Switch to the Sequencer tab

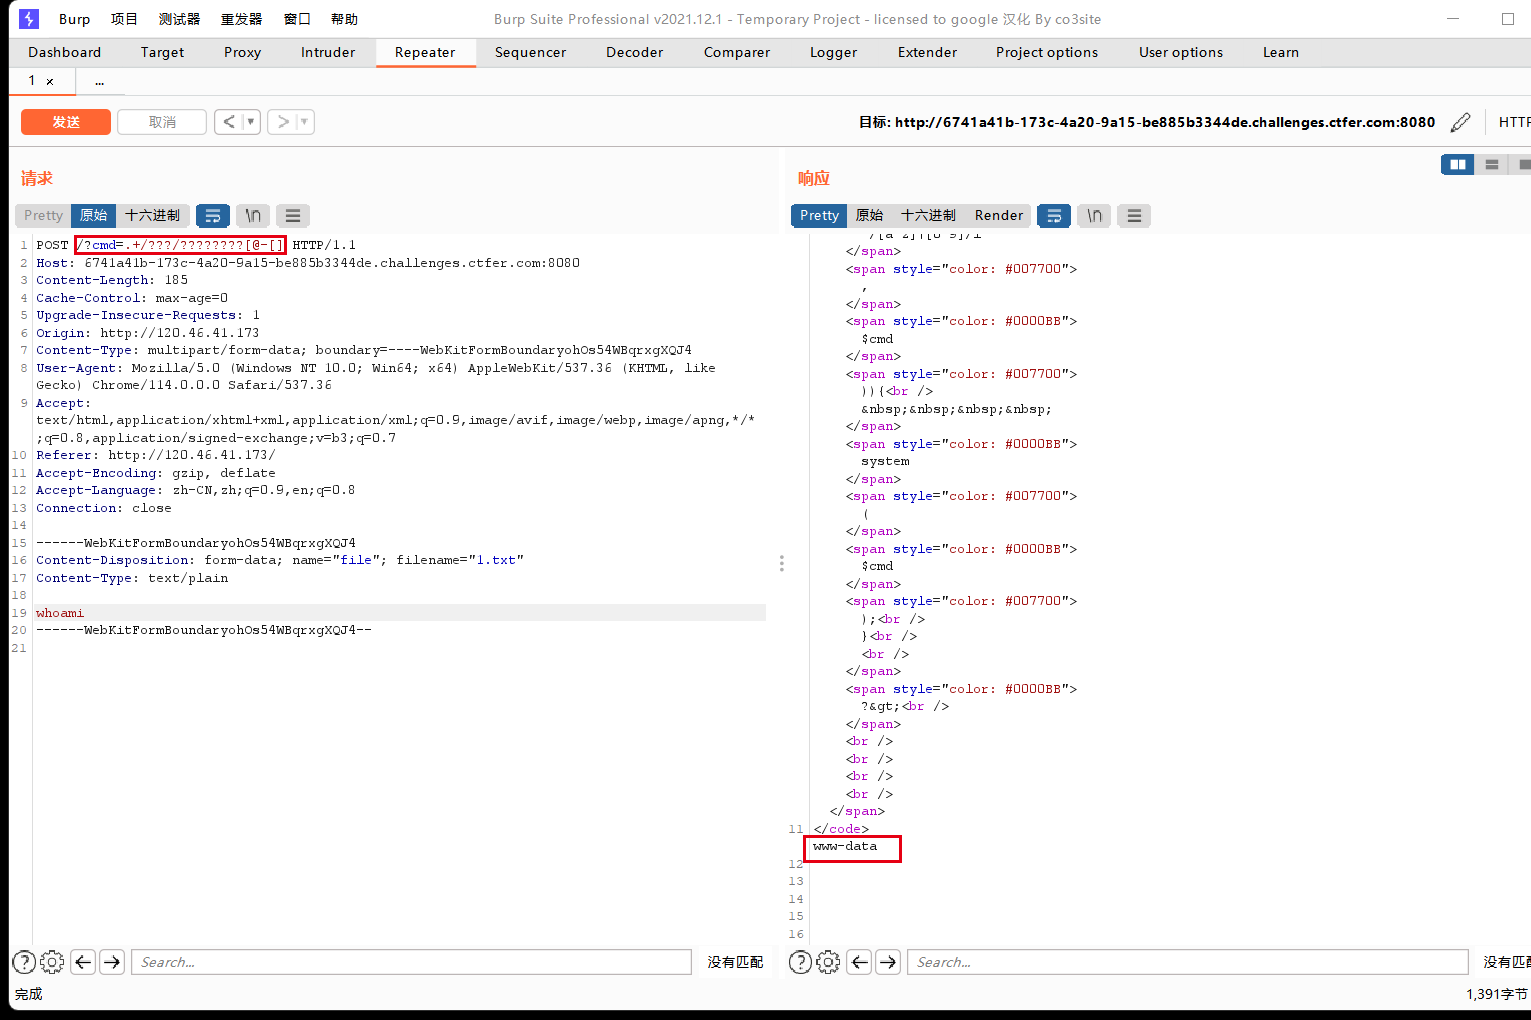click(530, 52)
